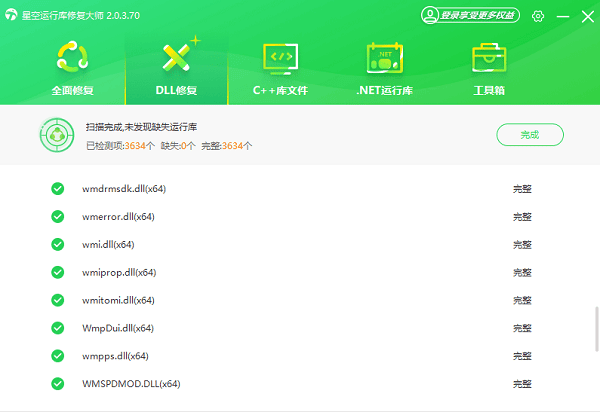Click green check beside WmpDui.dll
The height and width of the screenshot is (412, 600).
[58, 328]
